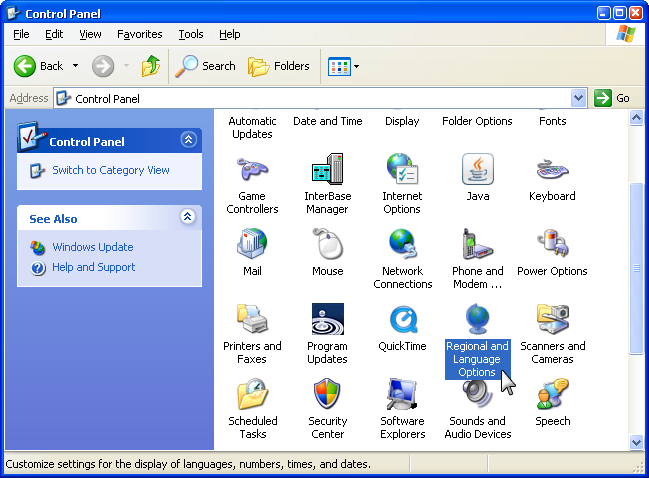This screenshot has height=478, width=649.
Task: Open the Keyboard settings icon
Action: (x=553, y=169)
